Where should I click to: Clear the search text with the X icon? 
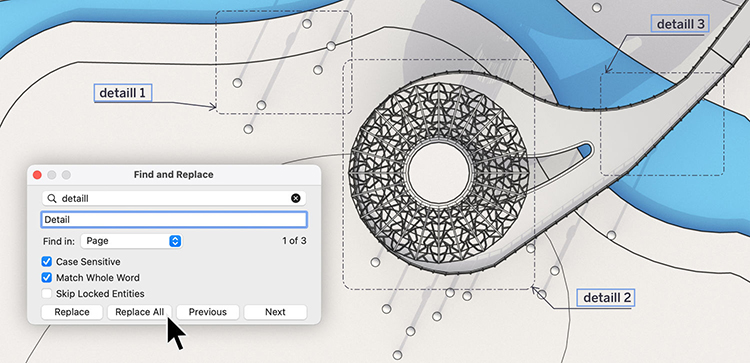point(296,198)
